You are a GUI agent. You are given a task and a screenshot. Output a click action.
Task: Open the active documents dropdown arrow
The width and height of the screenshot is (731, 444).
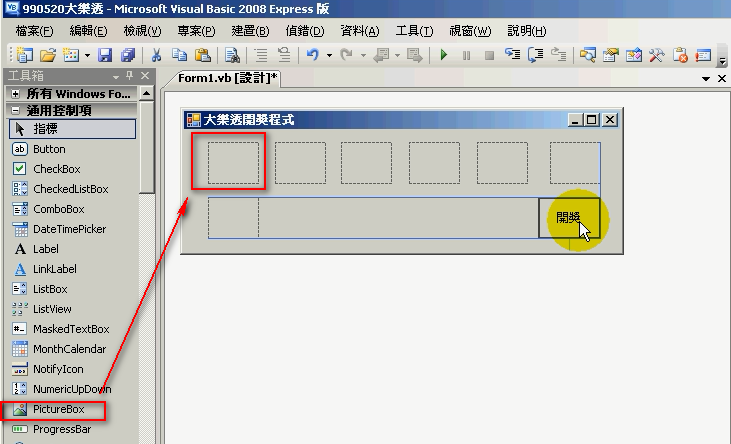click(706, 79)
